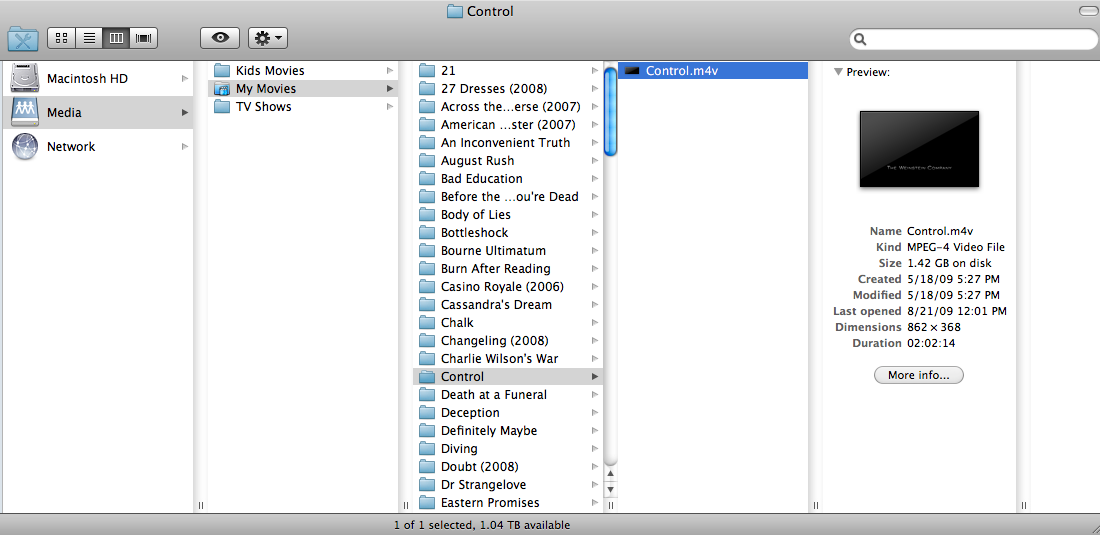The height and width of the screenshot is (535, 1100).
Task: Select Macintosh HD drive
Action: pyautogui.click(x=100, y=79)
